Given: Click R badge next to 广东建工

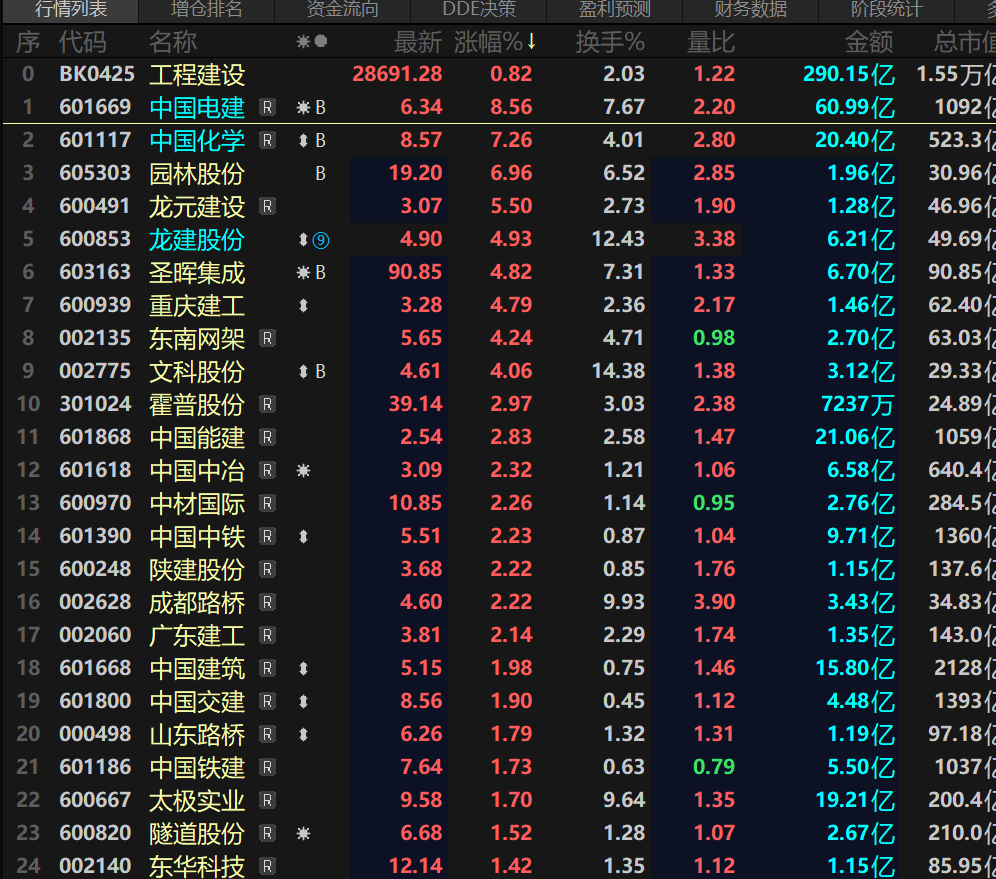Looking at the screenshot, I should coord(267,636).
